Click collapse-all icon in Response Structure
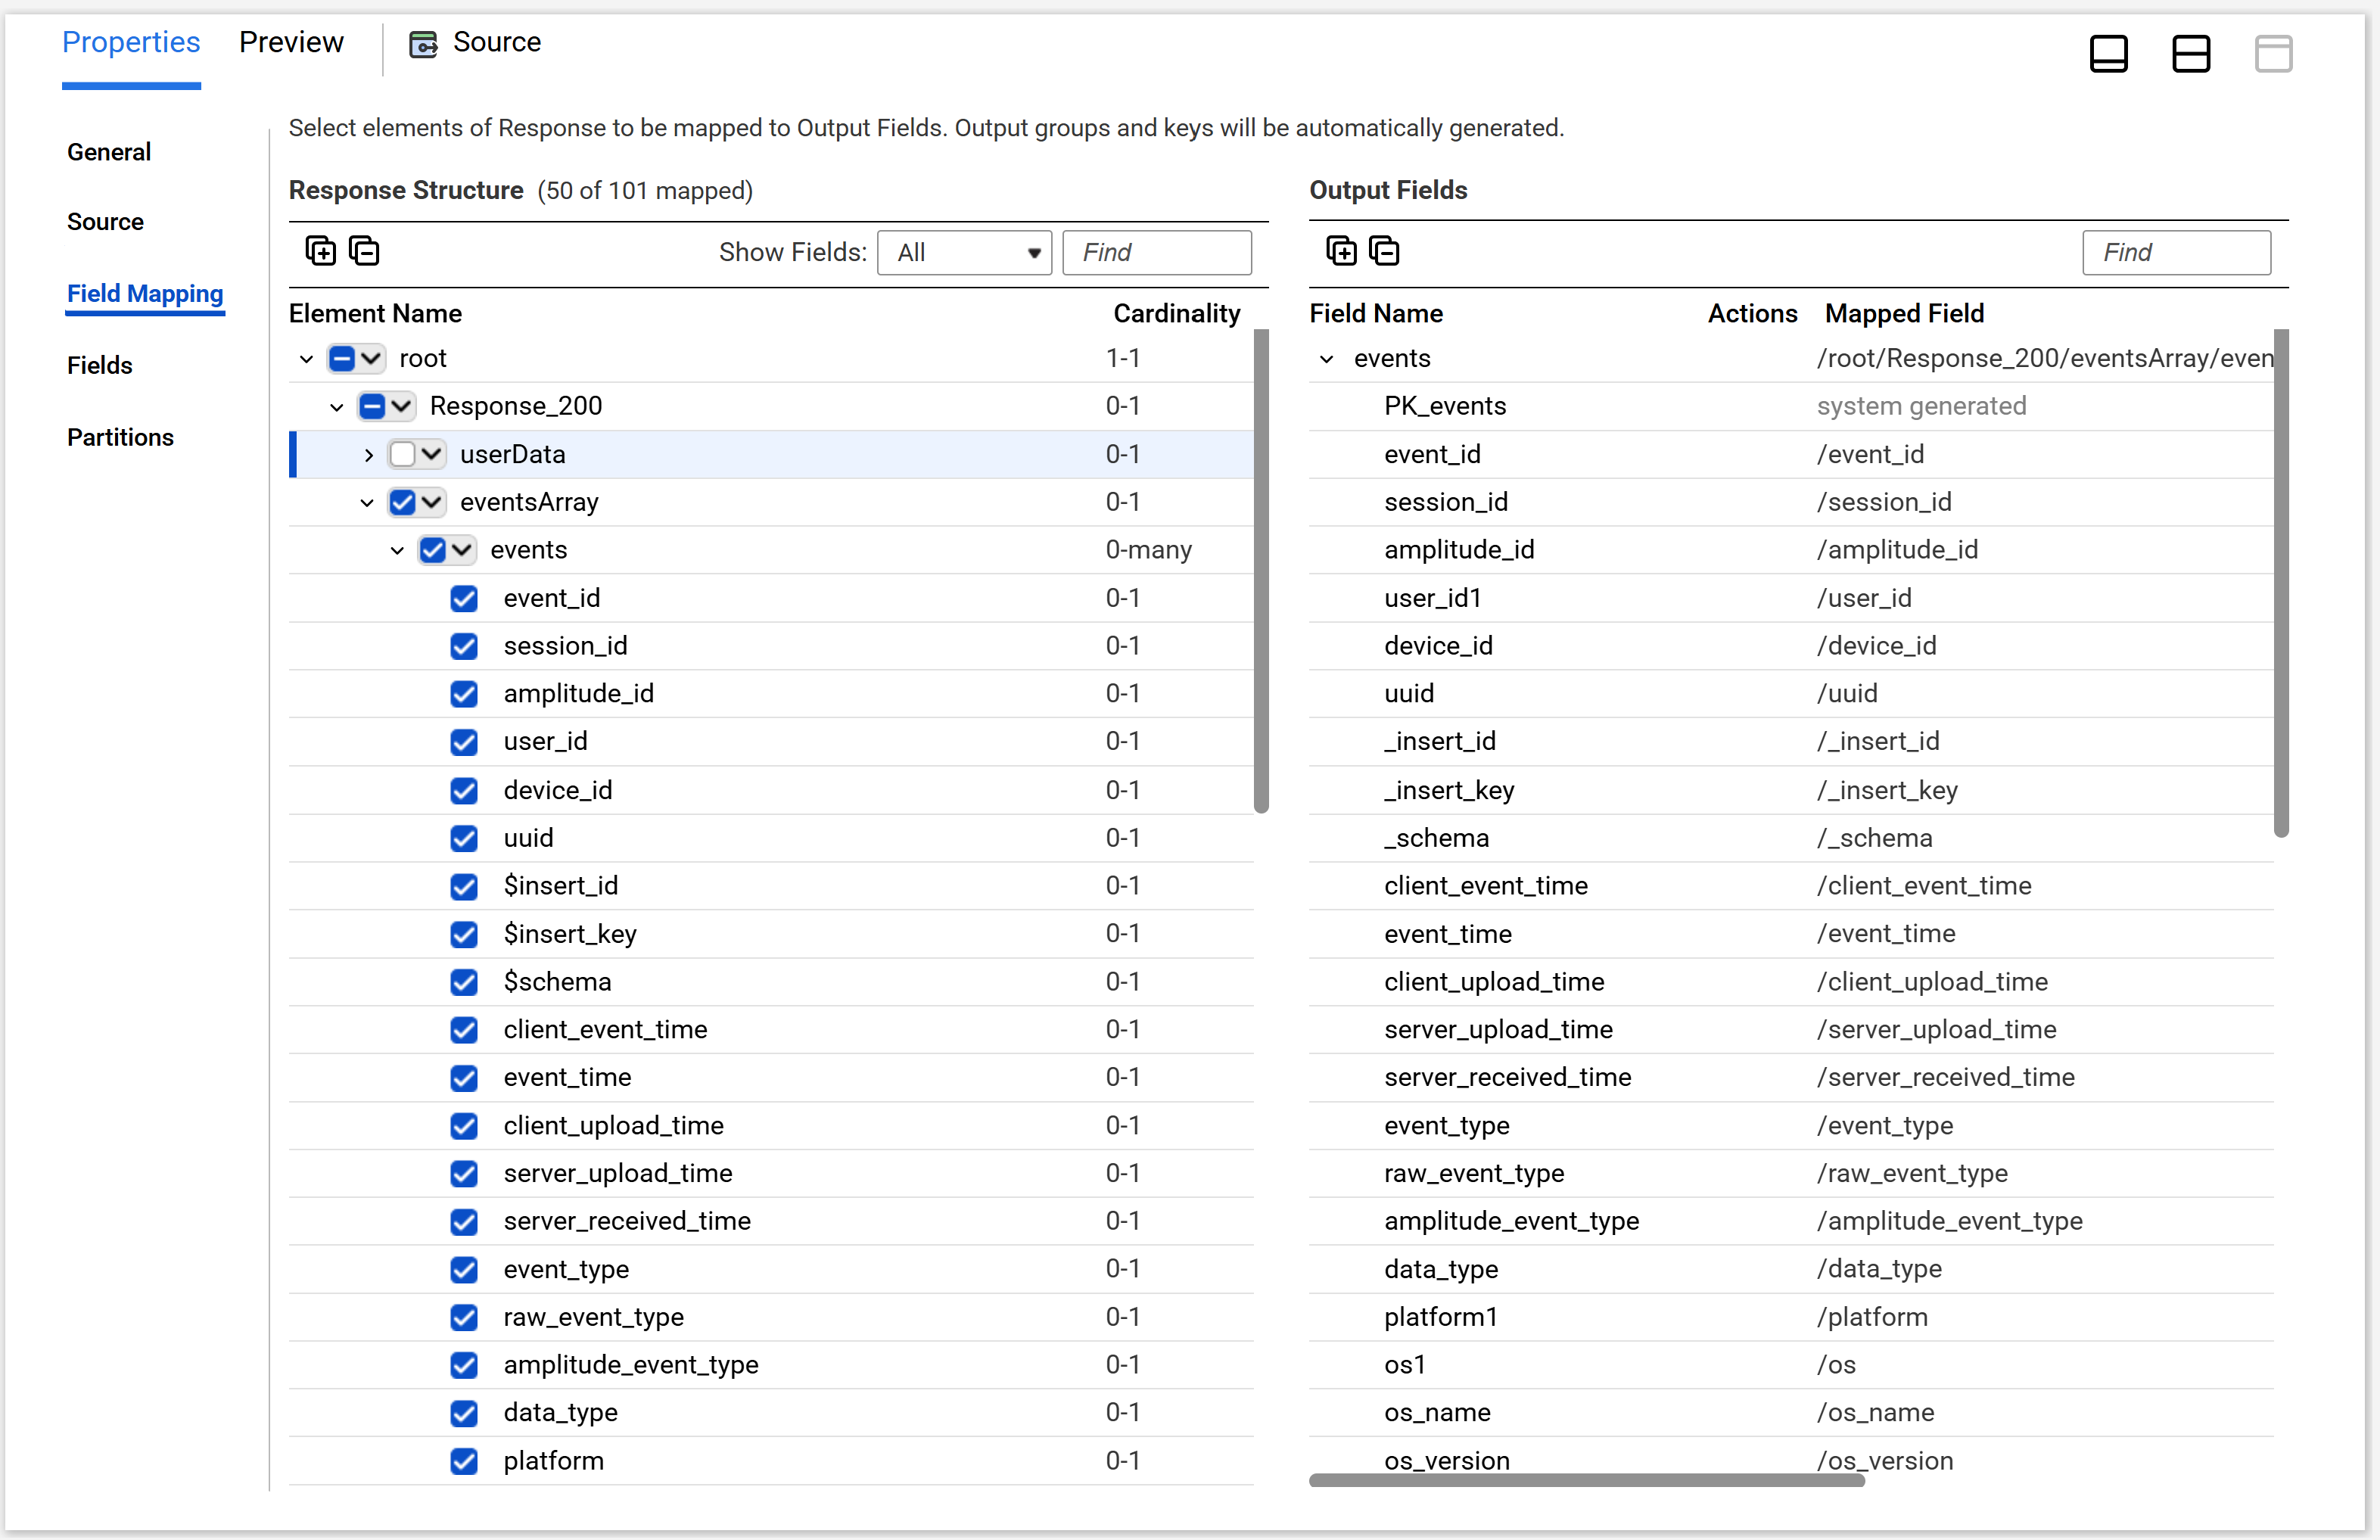 tap(364, 250)
